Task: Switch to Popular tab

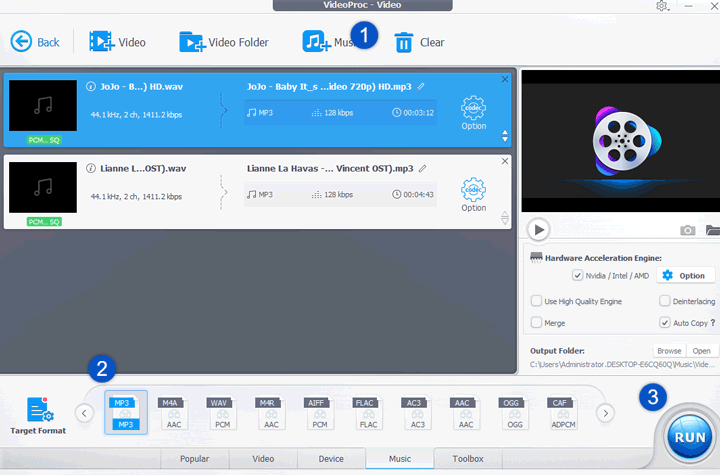Action: coord(194,458)
